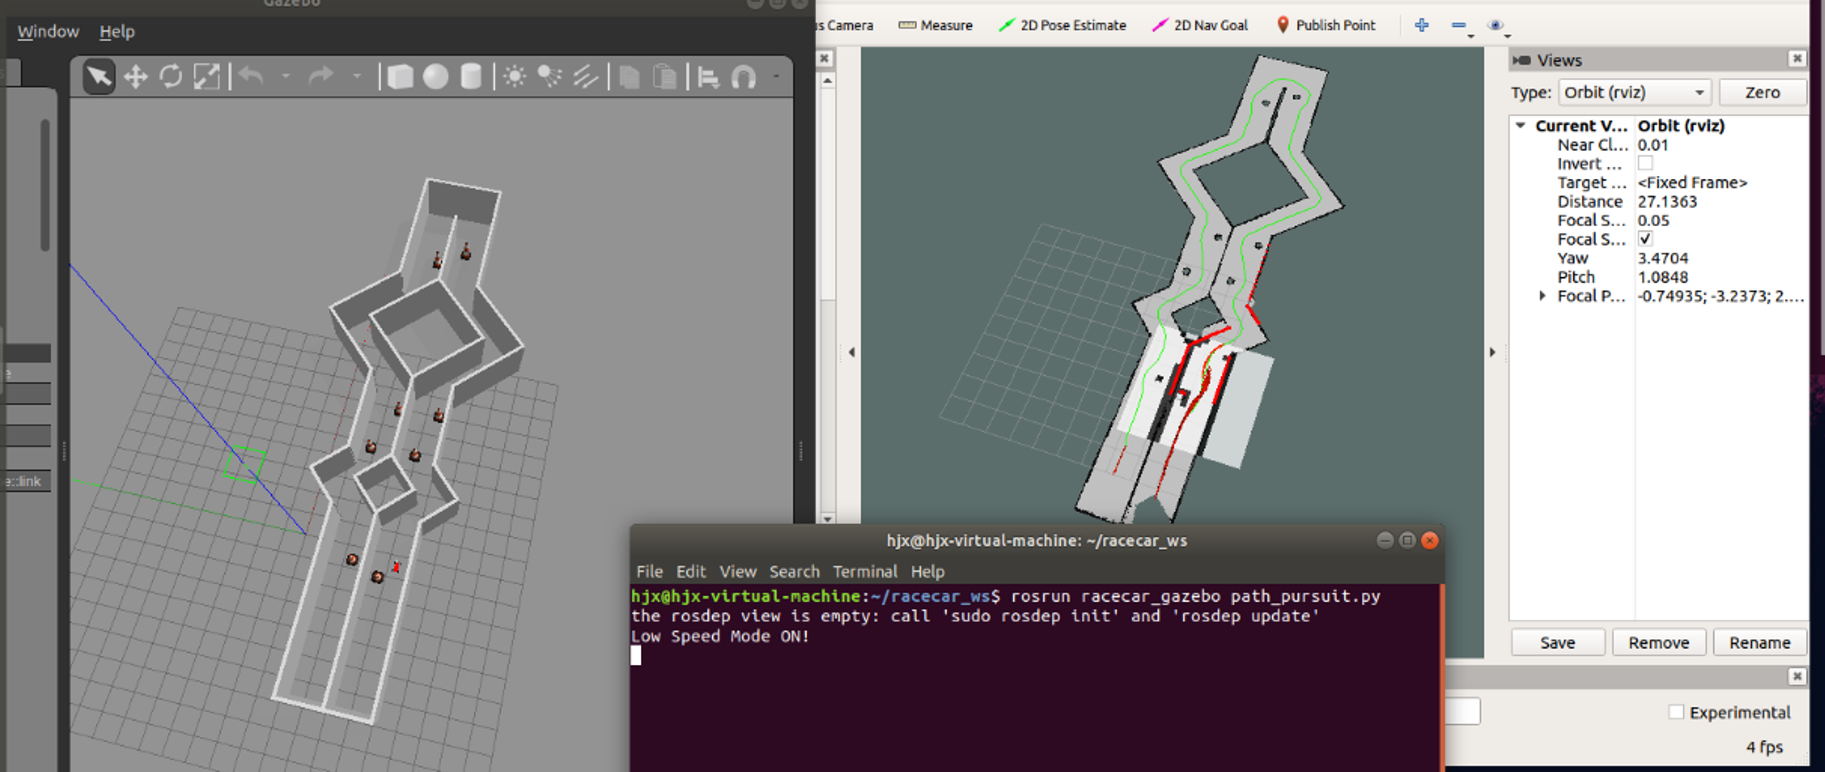
Task: Open the redo history dropdown arrow
Action: click(356, 76)
